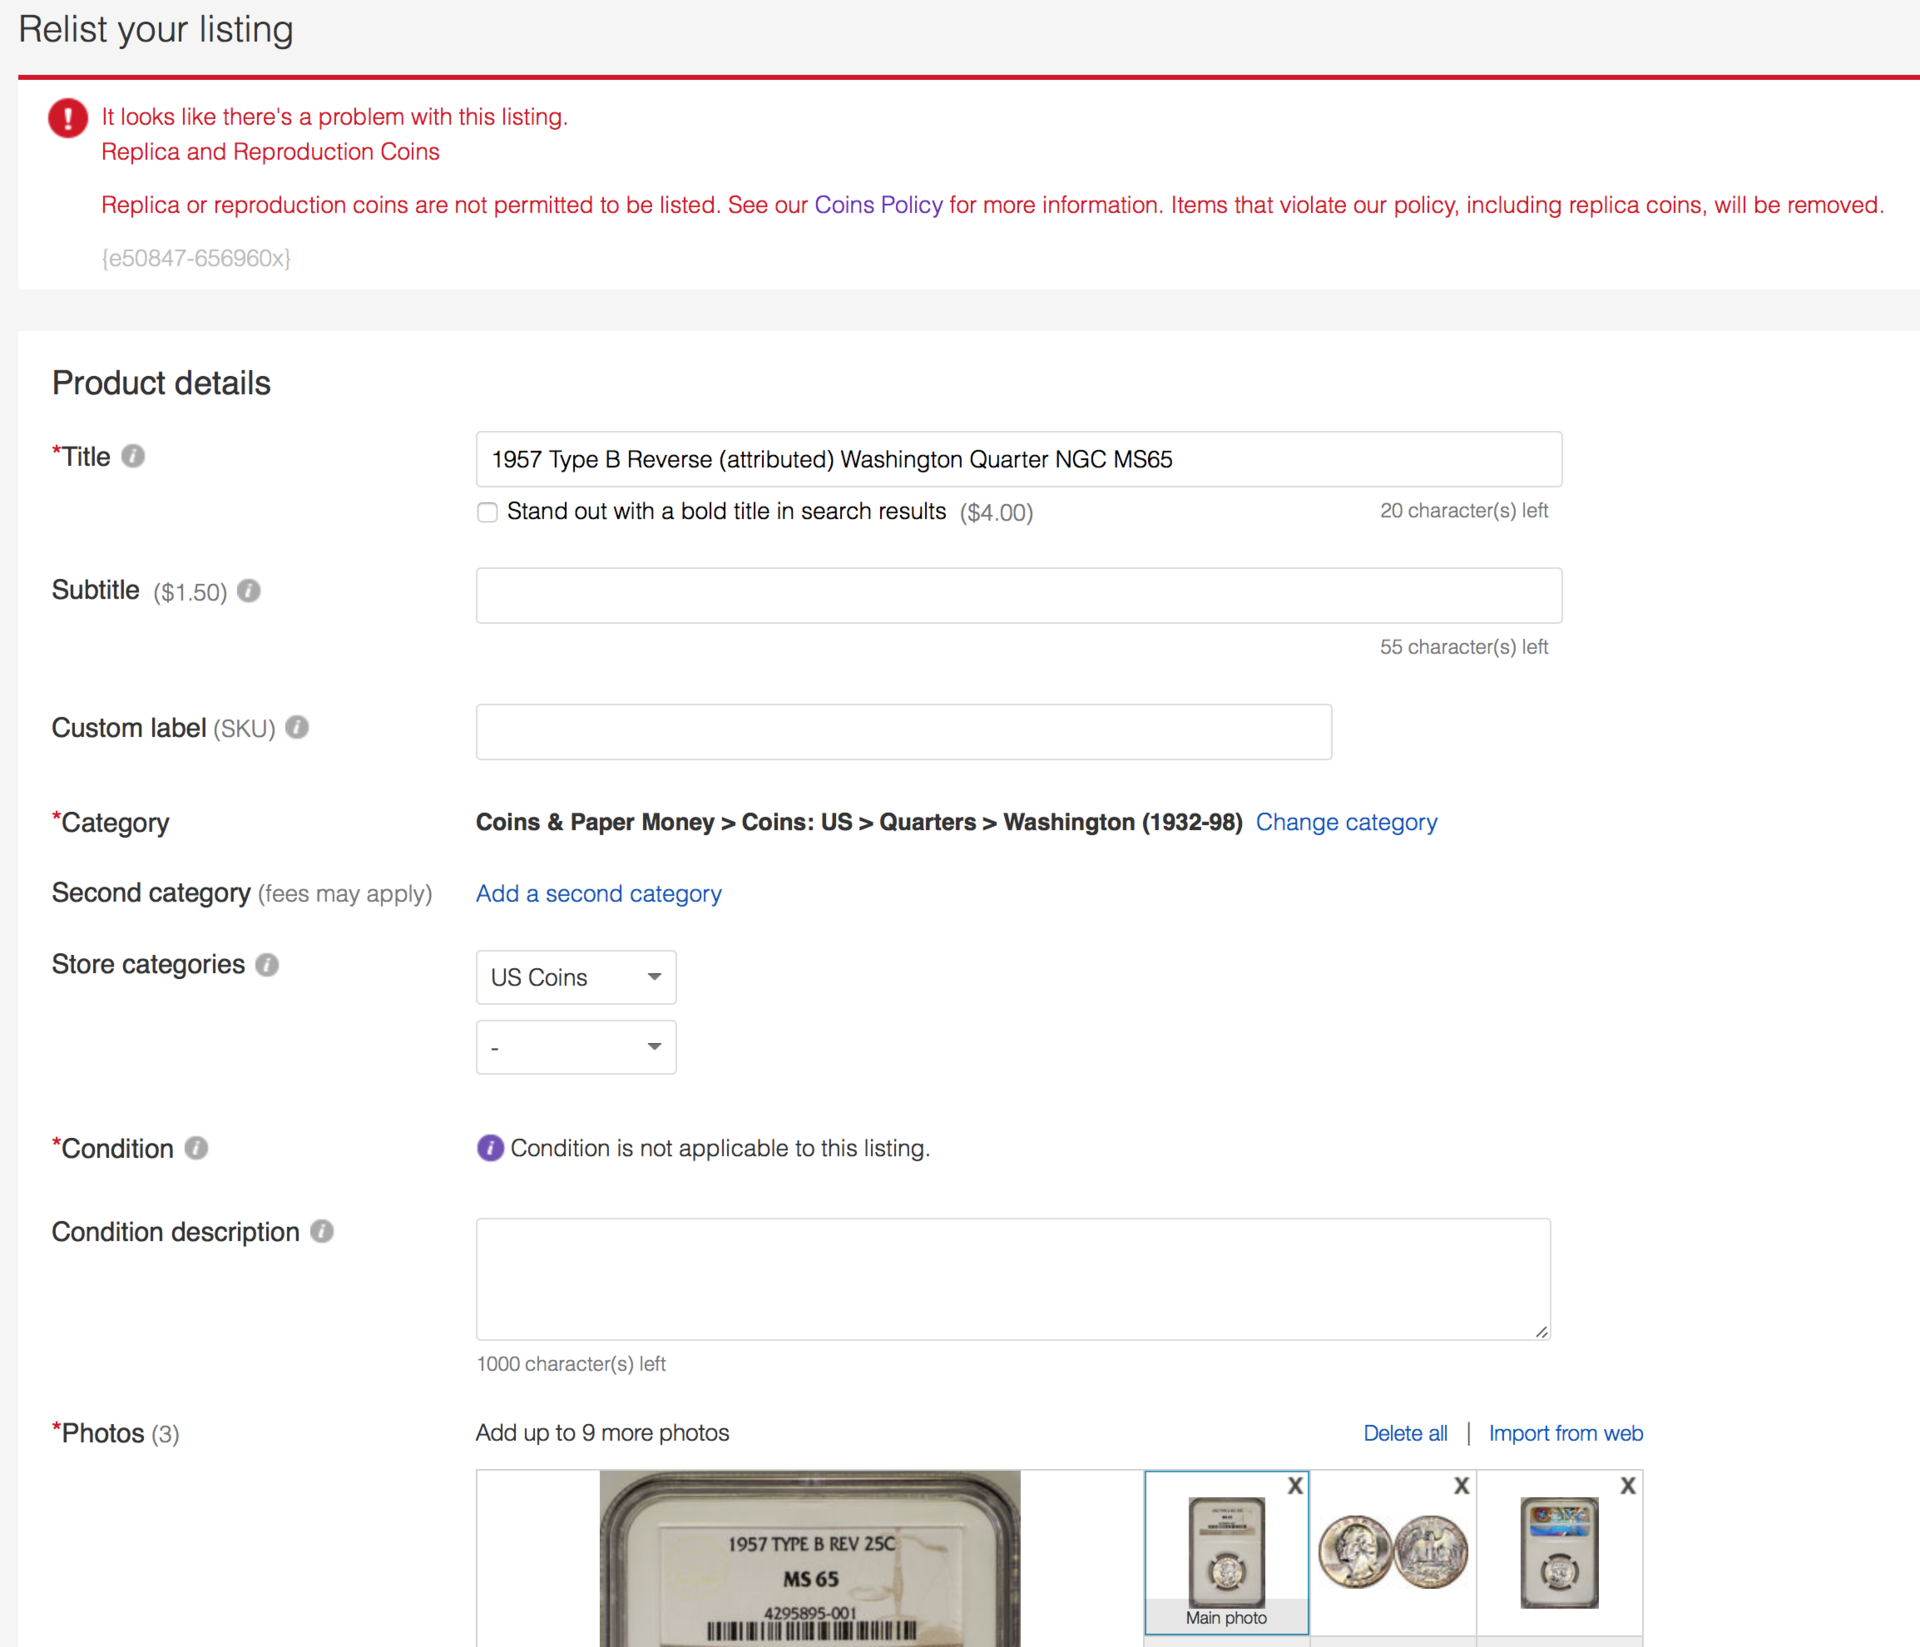Click the Condition description info icon
The image size is (1920, 1647).
322,1231
